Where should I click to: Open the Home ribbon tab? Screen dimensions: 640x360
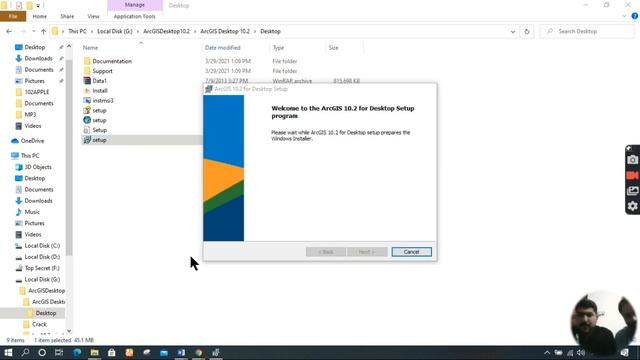[x=40, y=16]
